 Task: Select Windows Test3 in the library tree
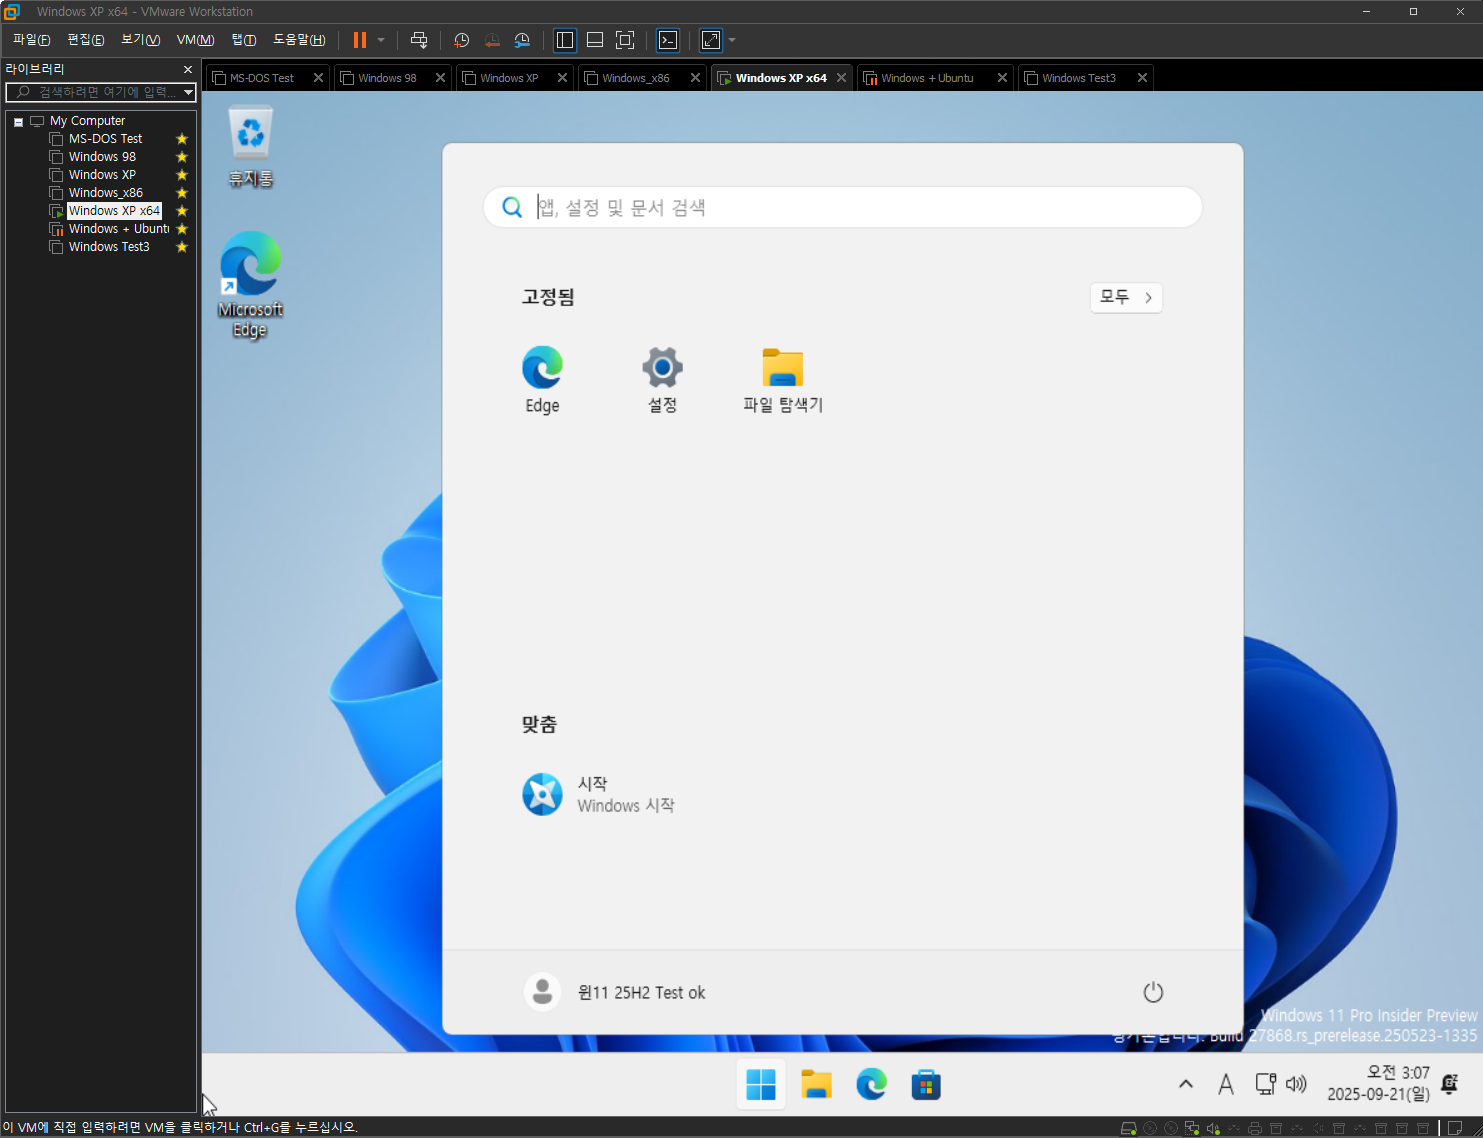point(109,247)
